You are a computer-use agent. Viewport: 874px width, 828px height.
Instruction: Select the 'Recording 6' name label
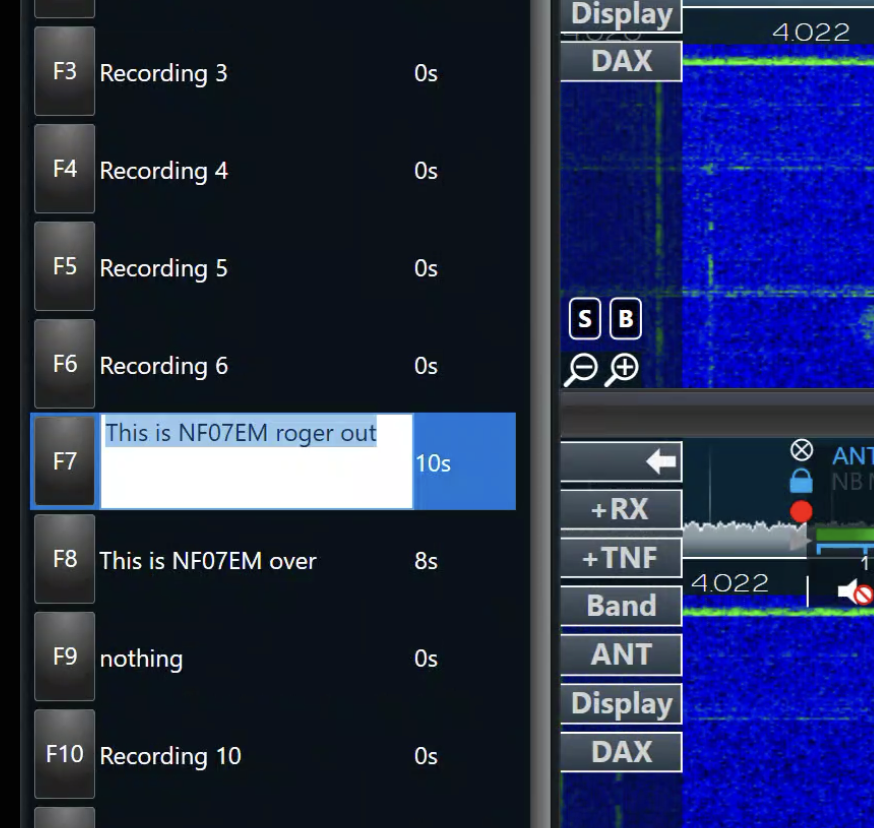pyautogui.click(x=163, y=366)
